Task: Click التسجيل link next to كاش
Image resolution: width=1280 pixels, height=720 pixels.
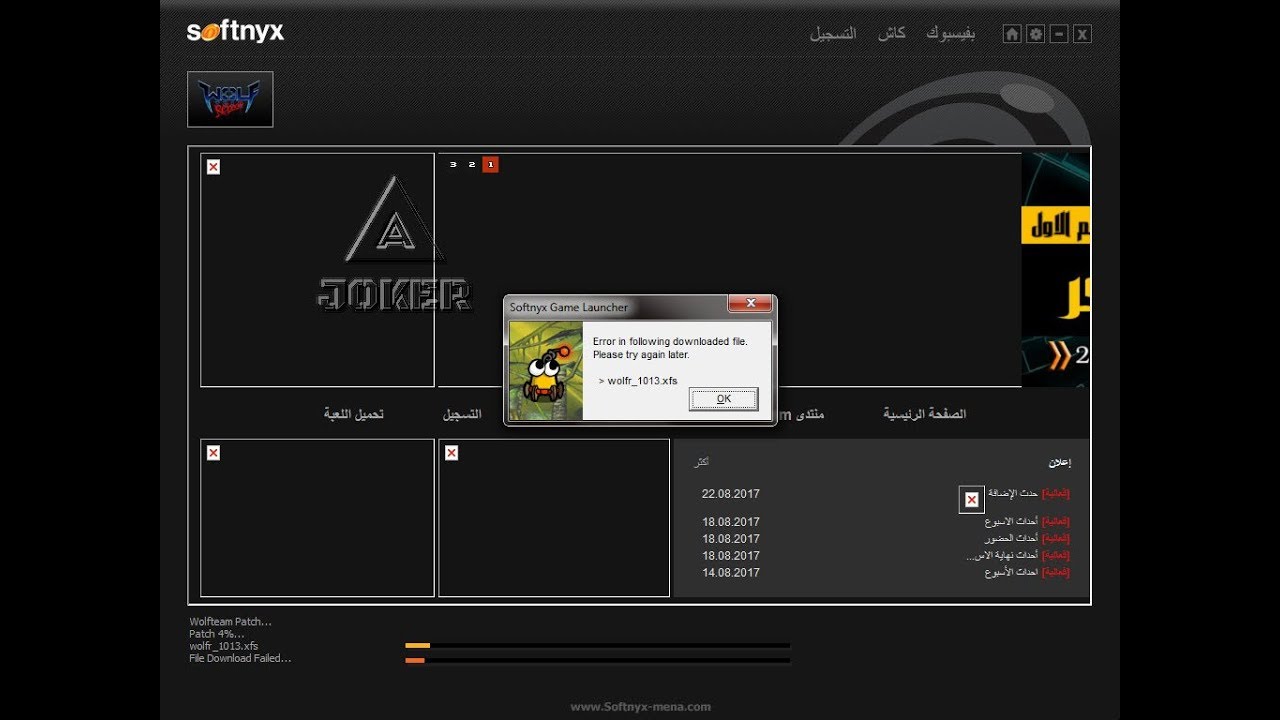Action: (x=833, y=33)
